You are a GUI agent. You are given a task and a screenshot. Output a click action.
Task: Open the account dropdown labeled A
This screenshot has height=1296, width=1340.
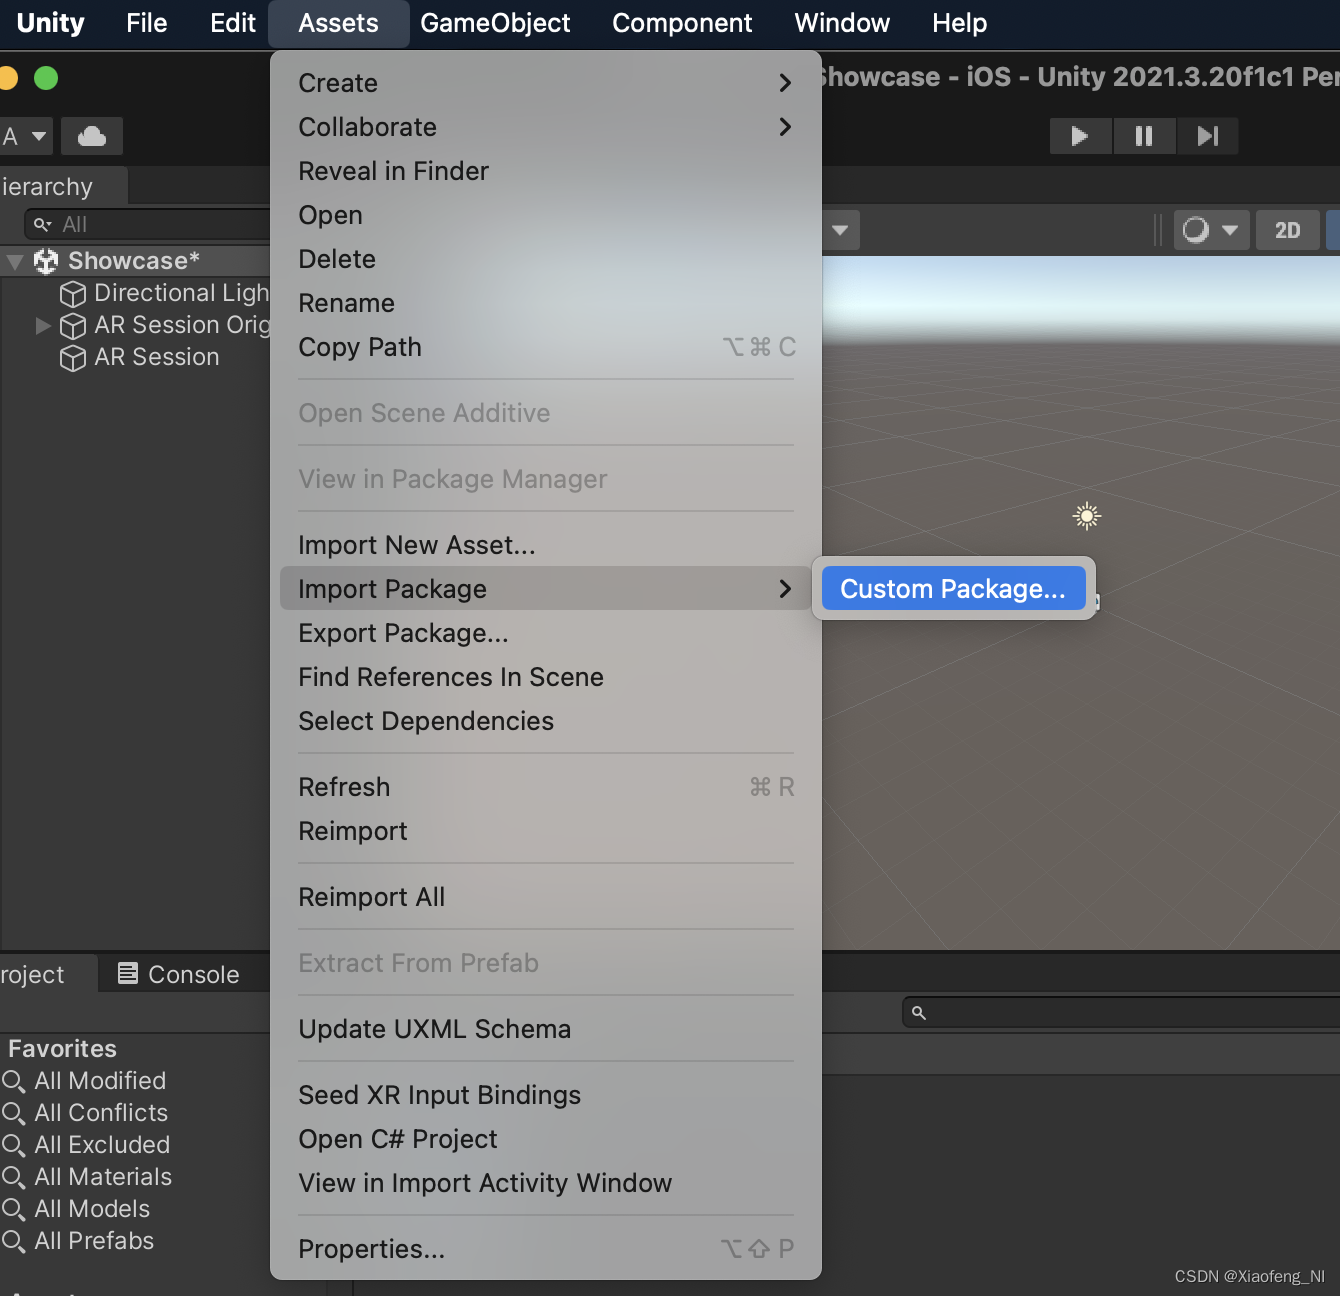[26, 136]
